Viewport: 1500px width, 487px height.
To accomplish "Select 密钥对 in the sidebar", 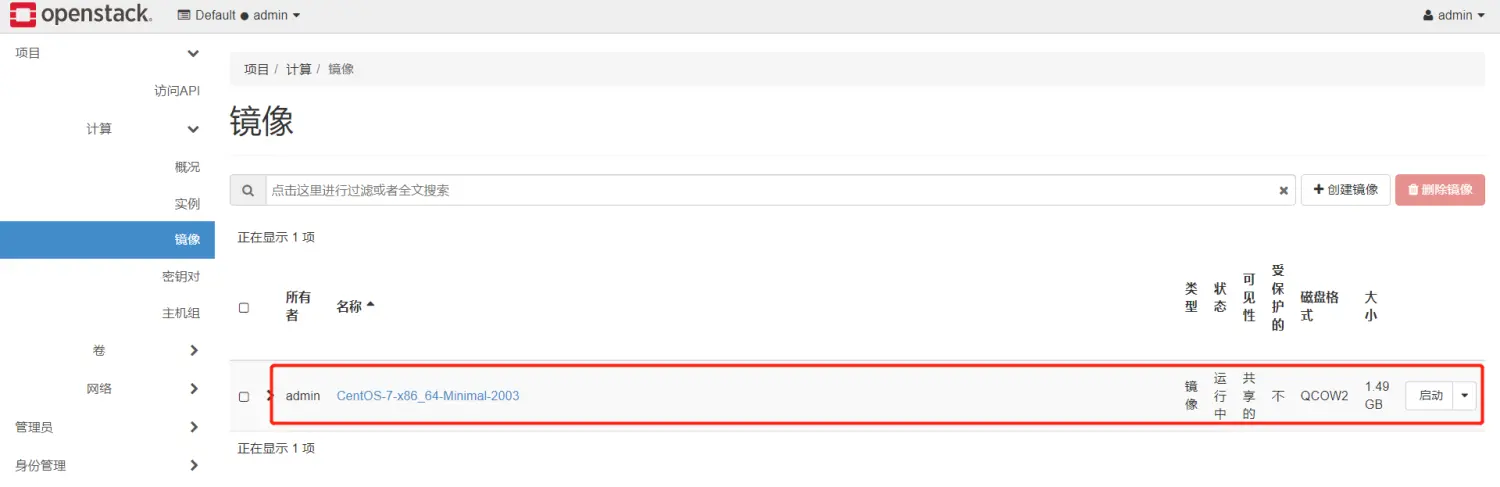I will pyautogui.click(x=181, y=276).
